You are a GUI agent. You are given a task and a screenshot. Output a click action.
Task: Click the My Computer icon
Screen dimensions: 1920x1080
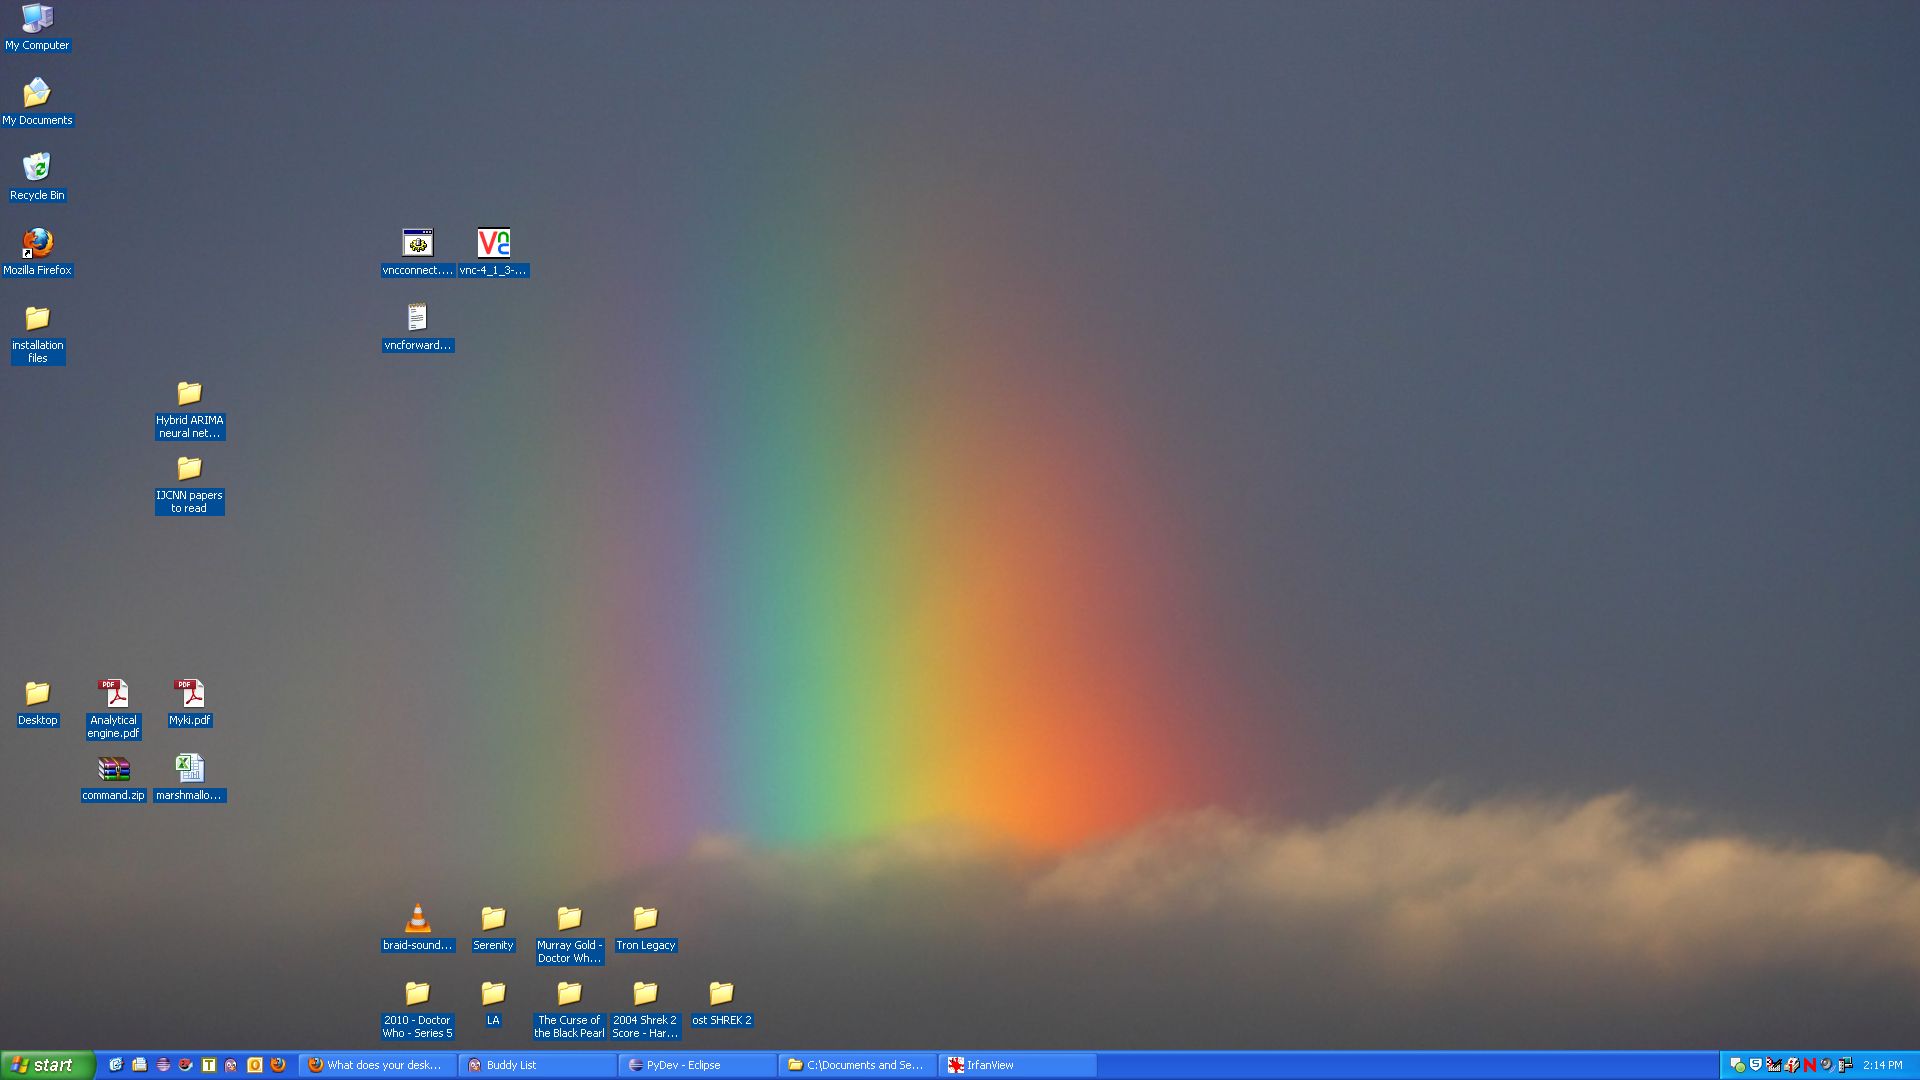pos(37,18)
